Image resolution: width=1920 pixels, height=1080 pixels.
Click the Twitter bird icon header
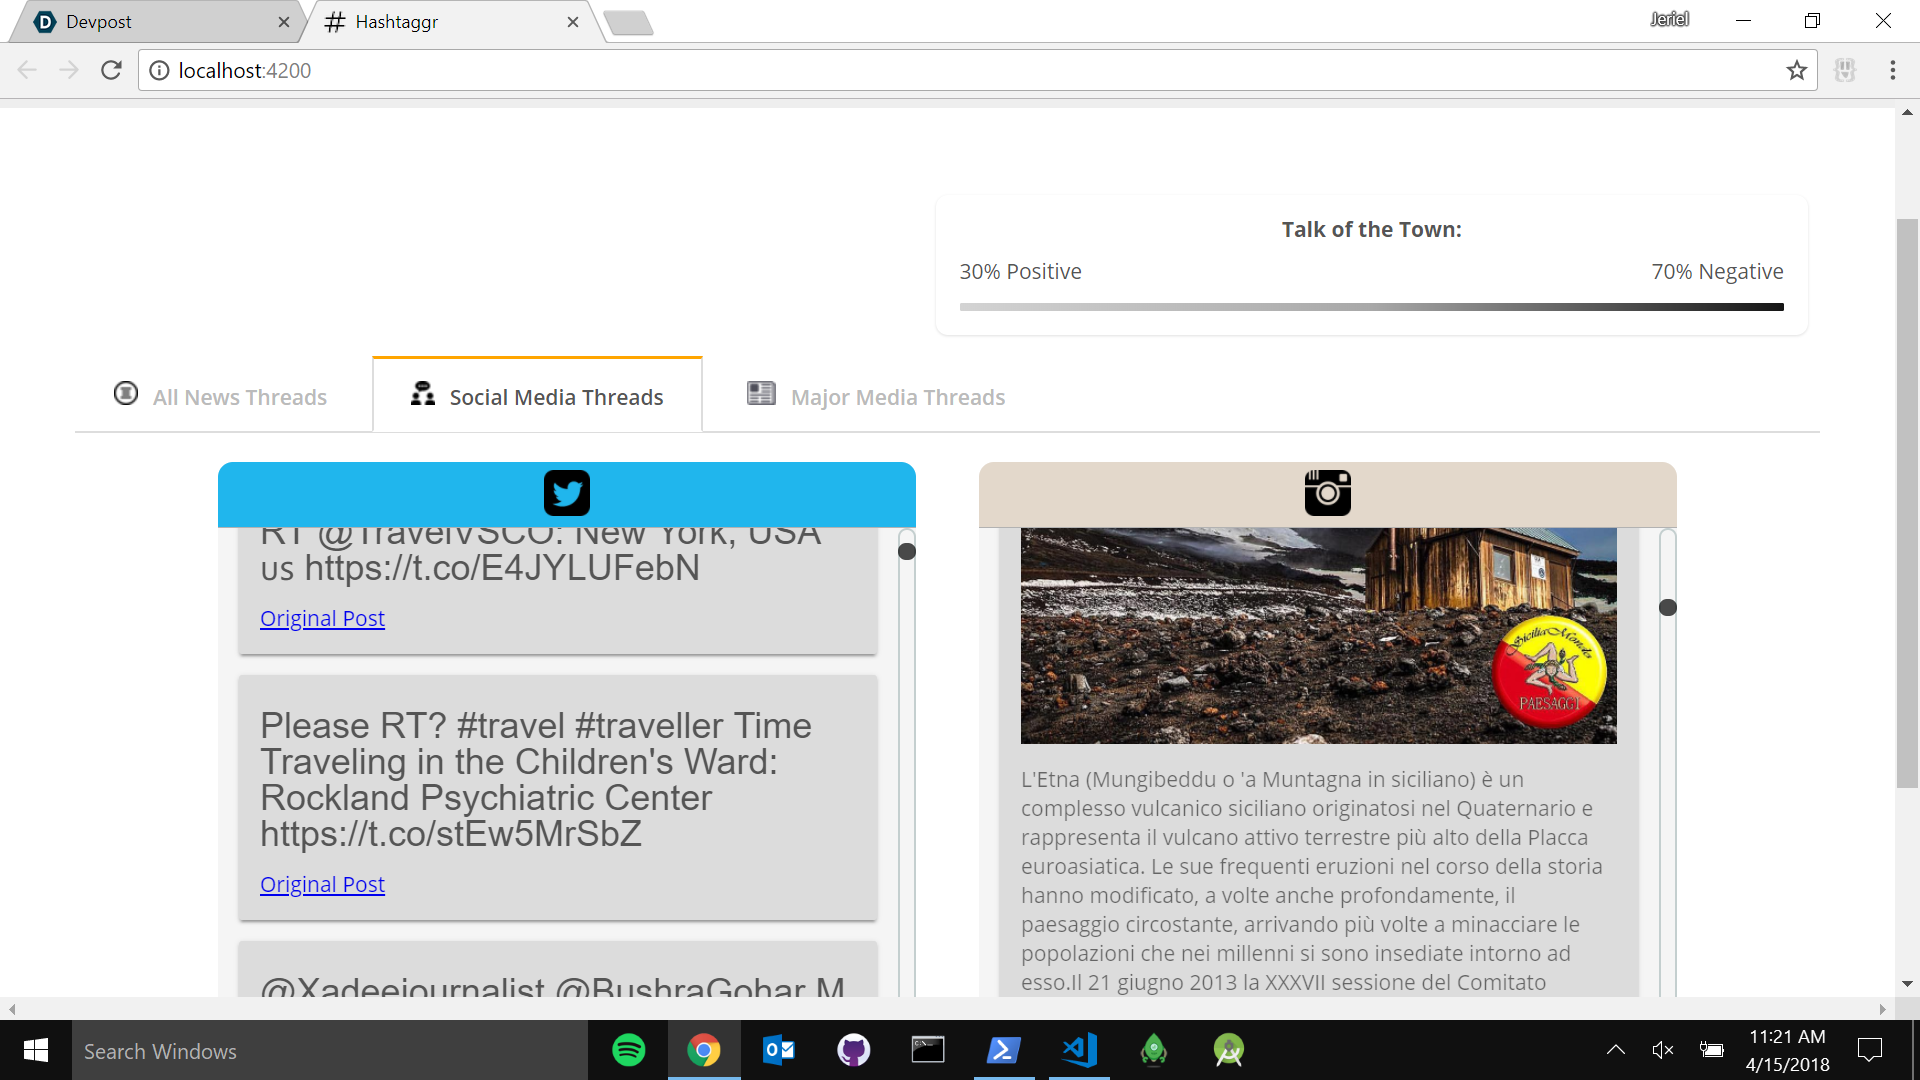point(566,493)
